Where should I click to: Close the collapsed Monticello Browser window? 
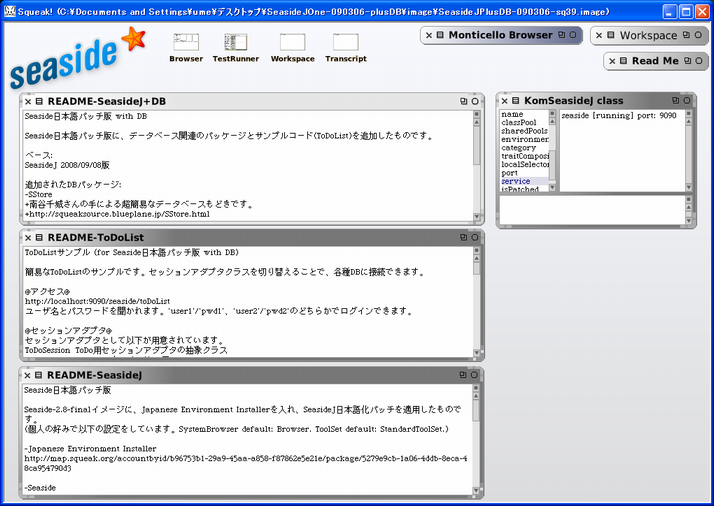[x=429, y=35]
